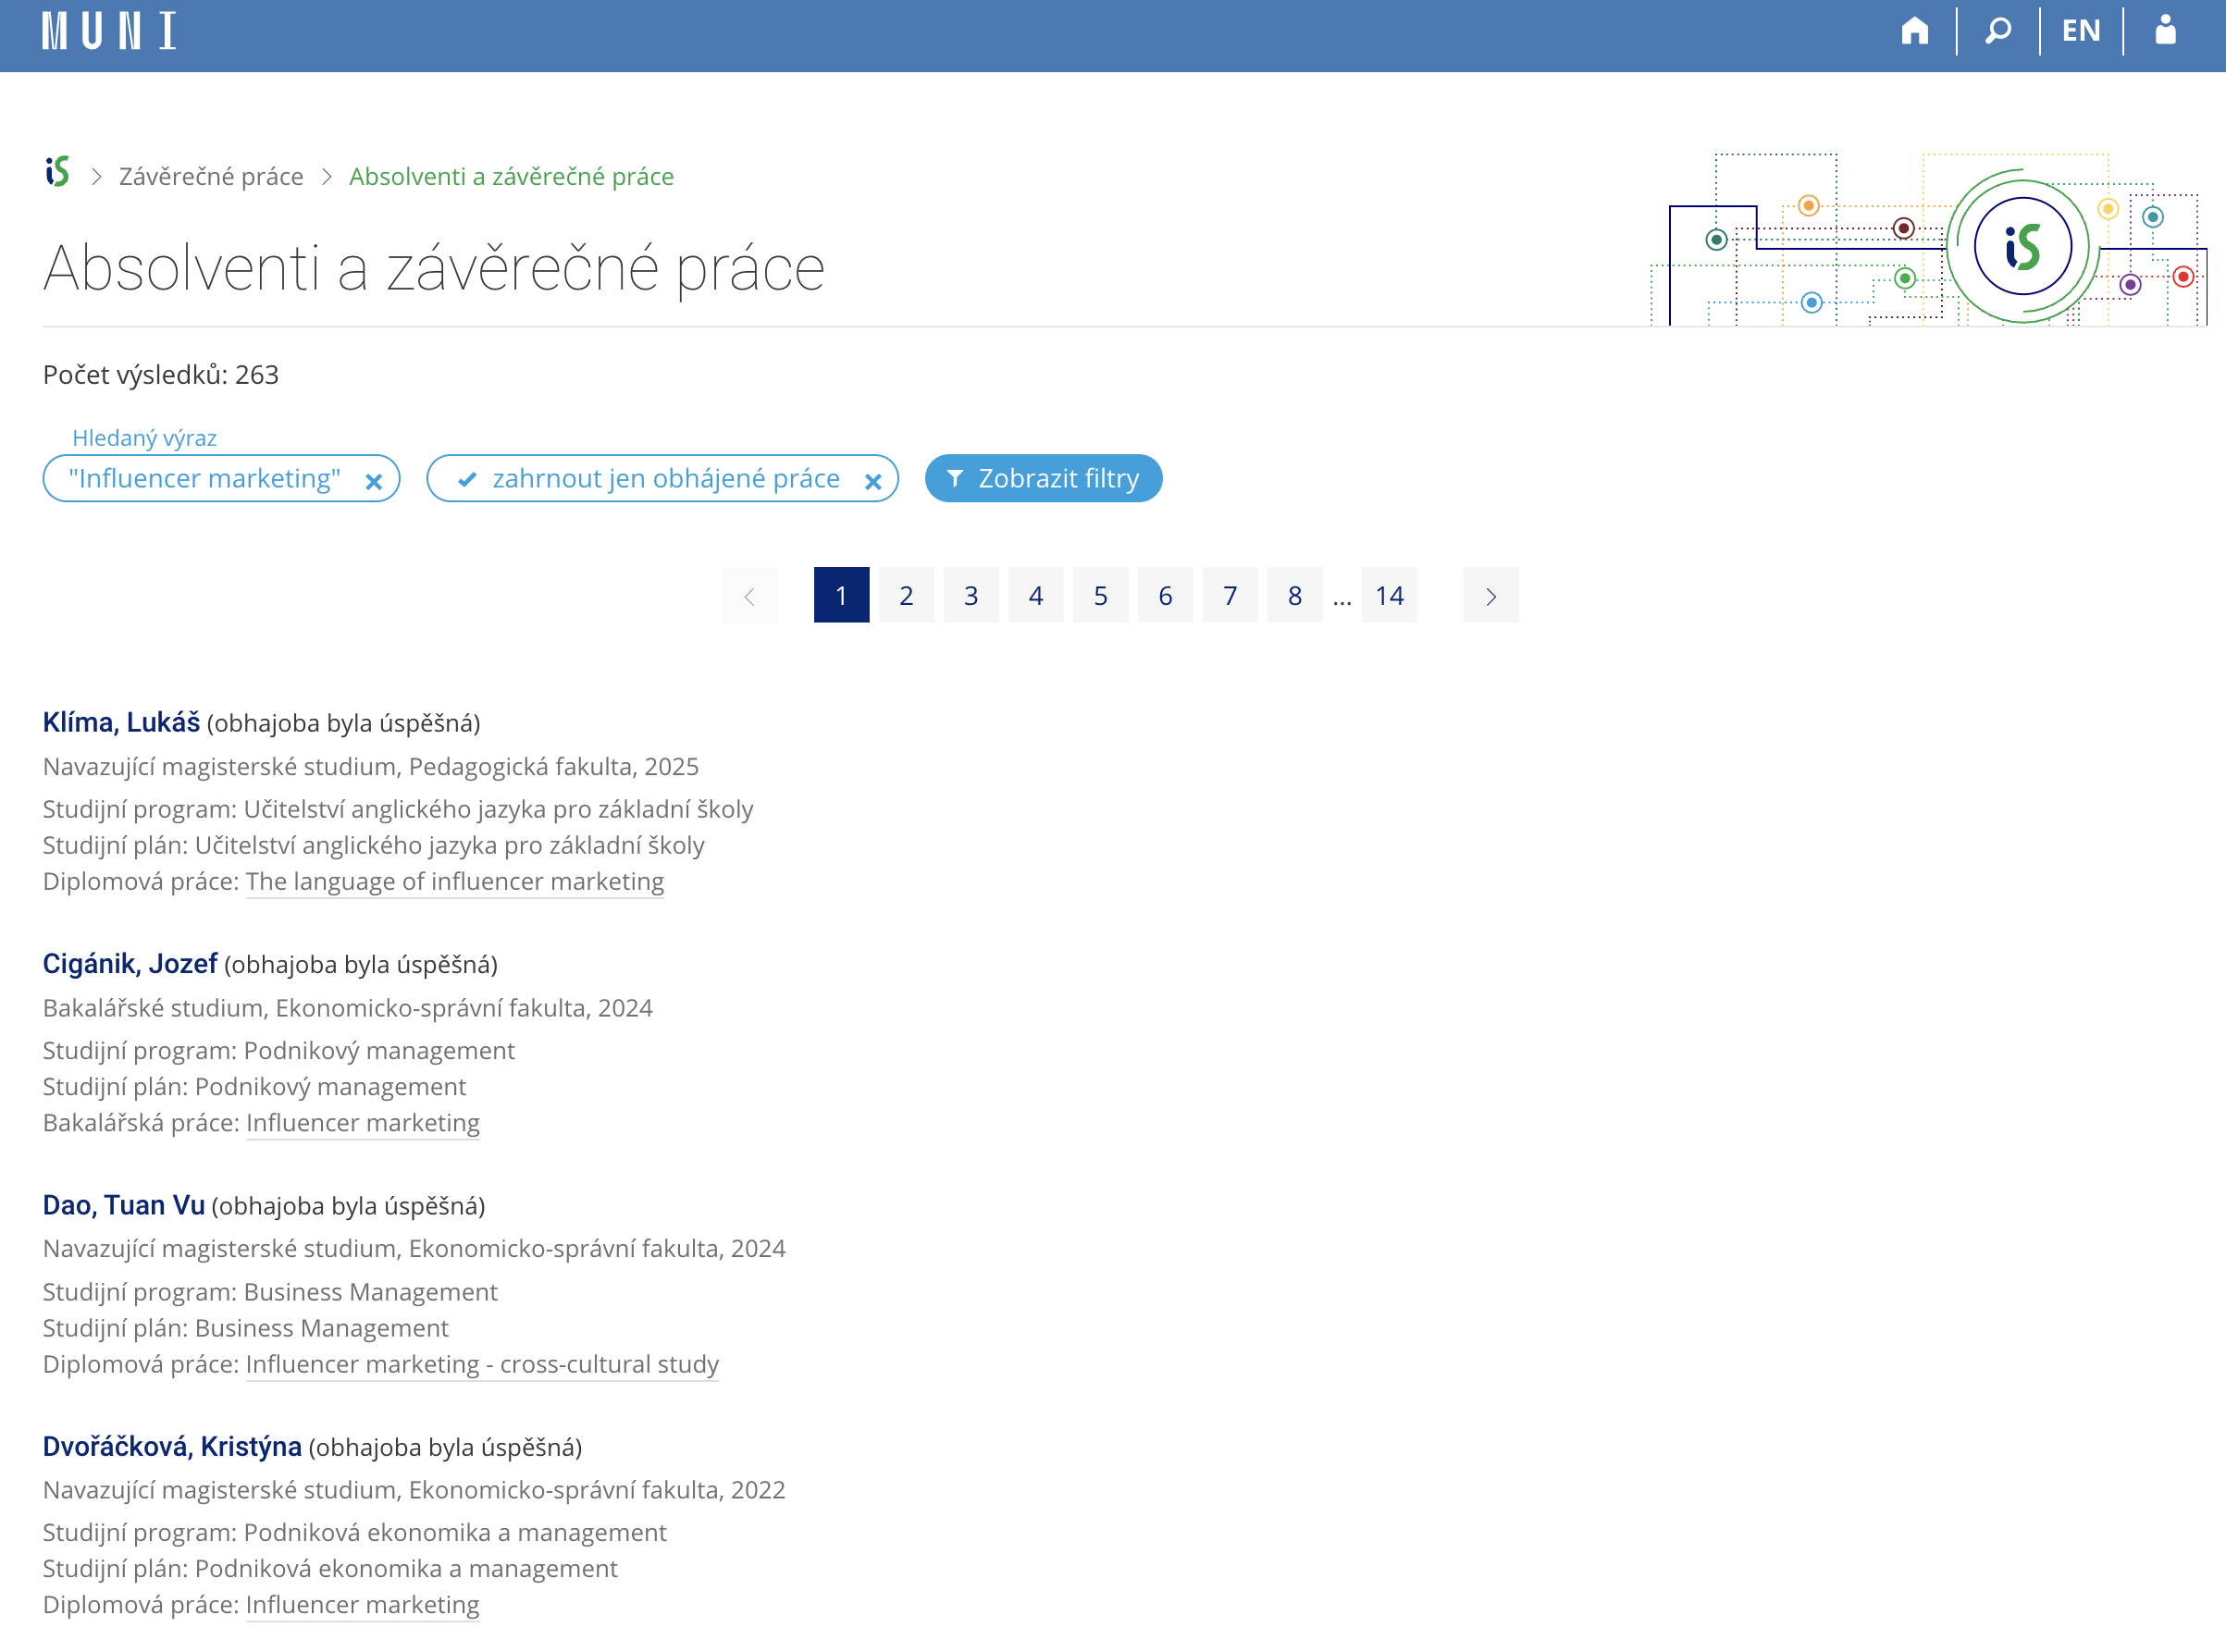Jump to last results page 14
The height and width of the screenshot is (1652, 2226).
[1389, 596]
